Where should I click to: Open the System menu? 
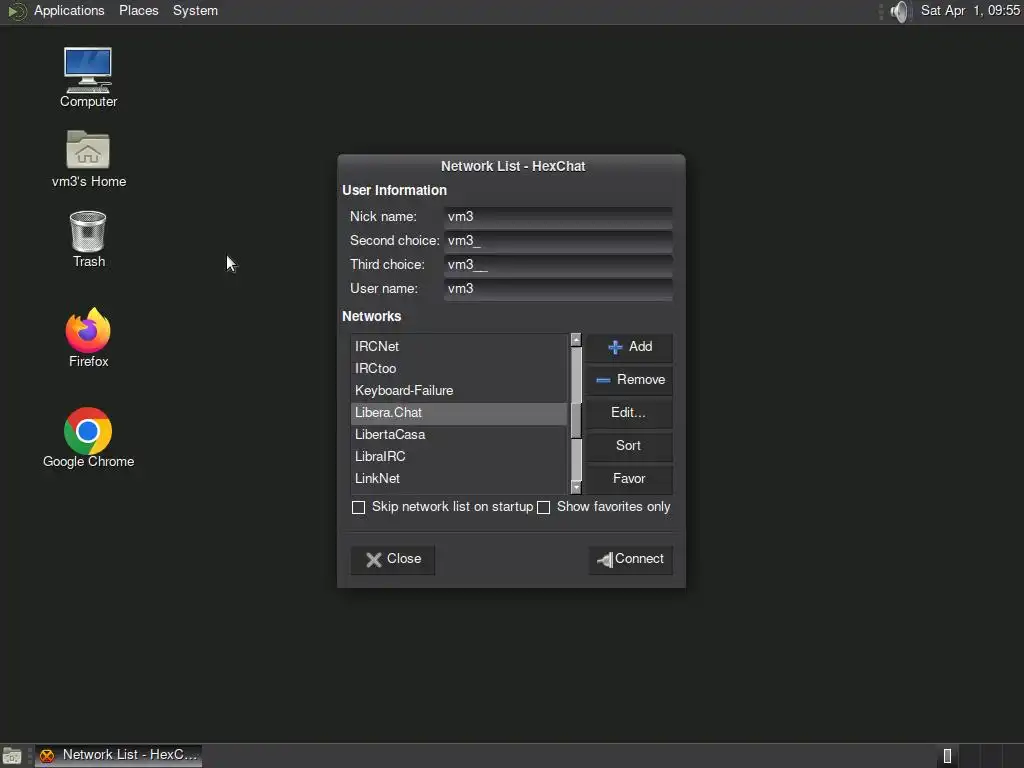(195, 11)
